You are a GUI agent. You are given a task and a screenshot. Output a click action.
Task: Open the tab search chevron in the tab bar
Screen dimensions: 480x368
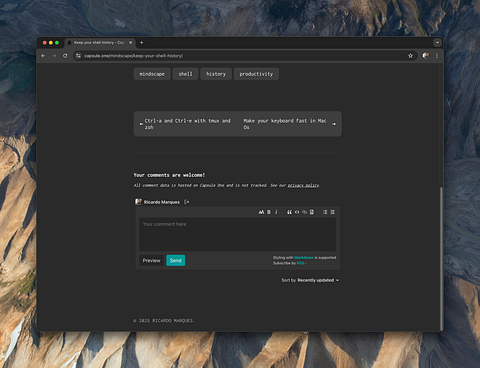pos(437,42)
